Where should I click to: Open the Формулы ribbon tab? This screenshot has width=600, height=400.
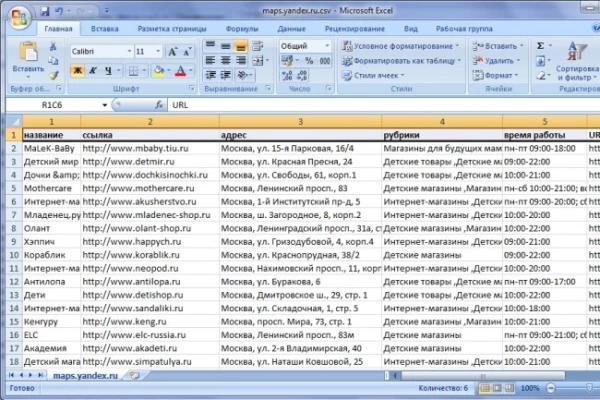[242, 29]
